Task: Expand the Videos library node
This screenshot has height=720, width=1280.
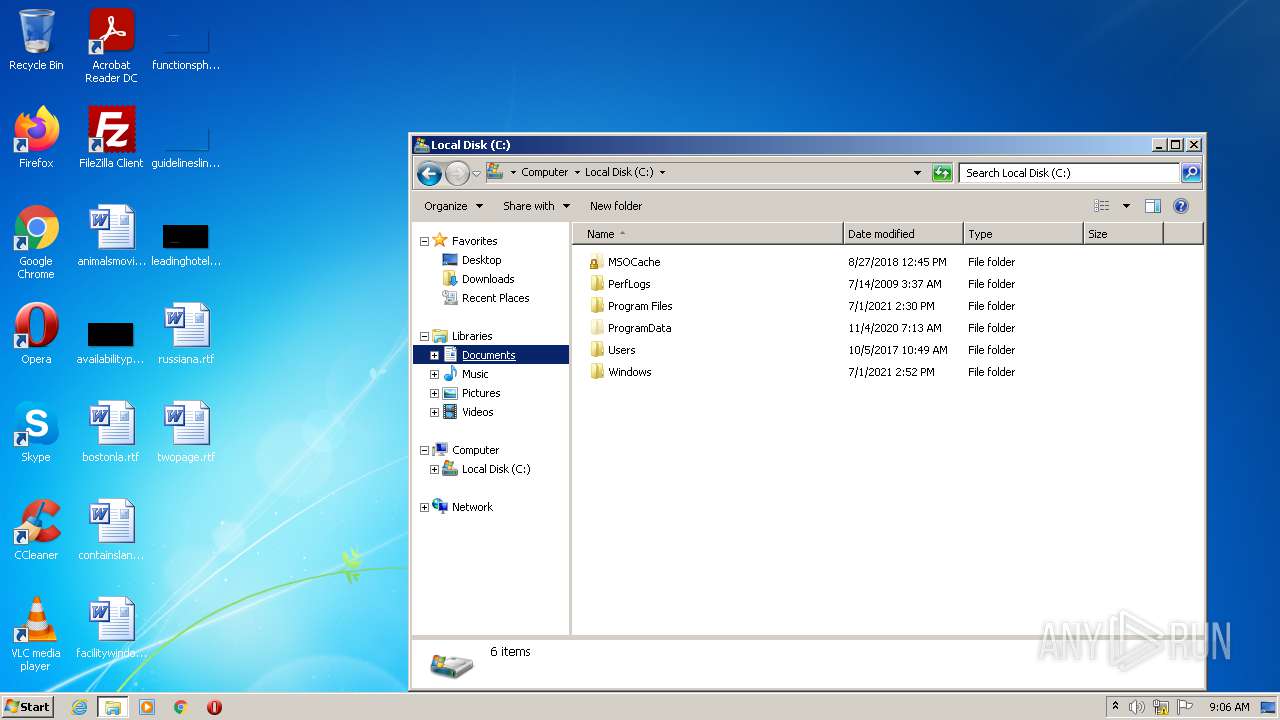Action: pyautogui.click(x=434, y=412)
